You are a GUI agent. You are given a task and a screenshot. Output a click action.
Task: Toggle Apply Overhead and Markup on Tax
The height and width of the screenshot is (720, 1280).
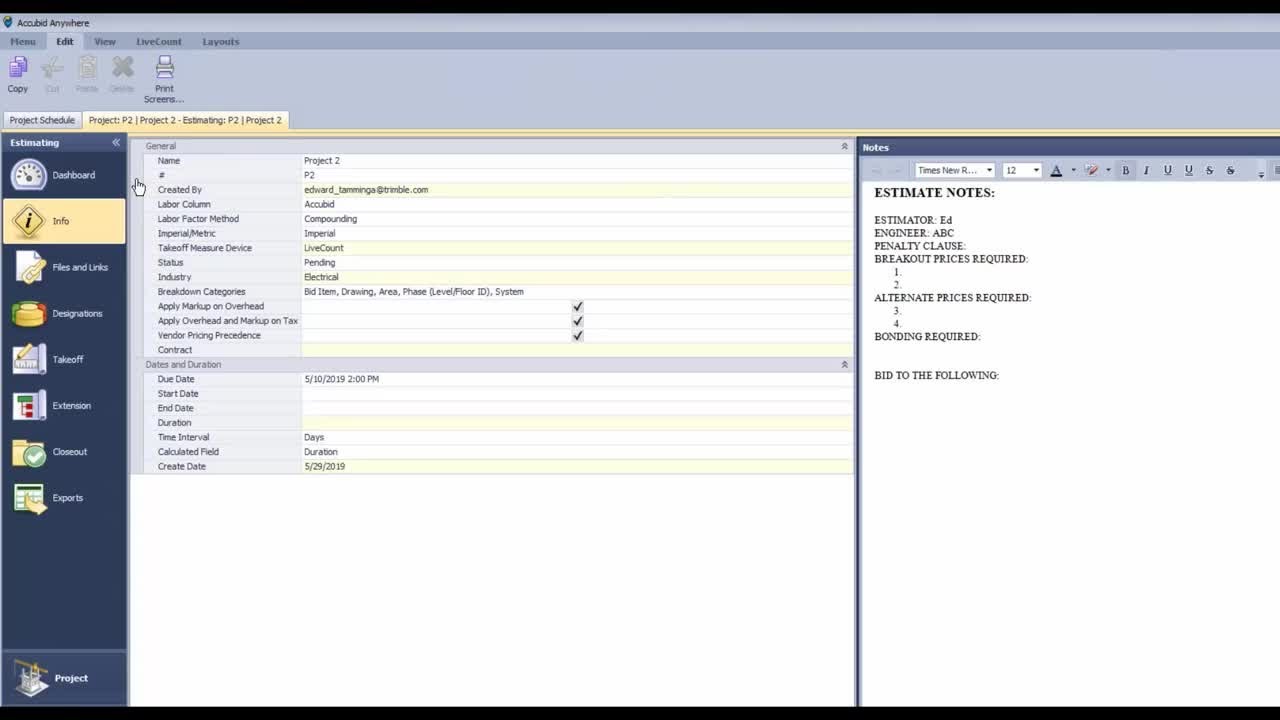577,321
